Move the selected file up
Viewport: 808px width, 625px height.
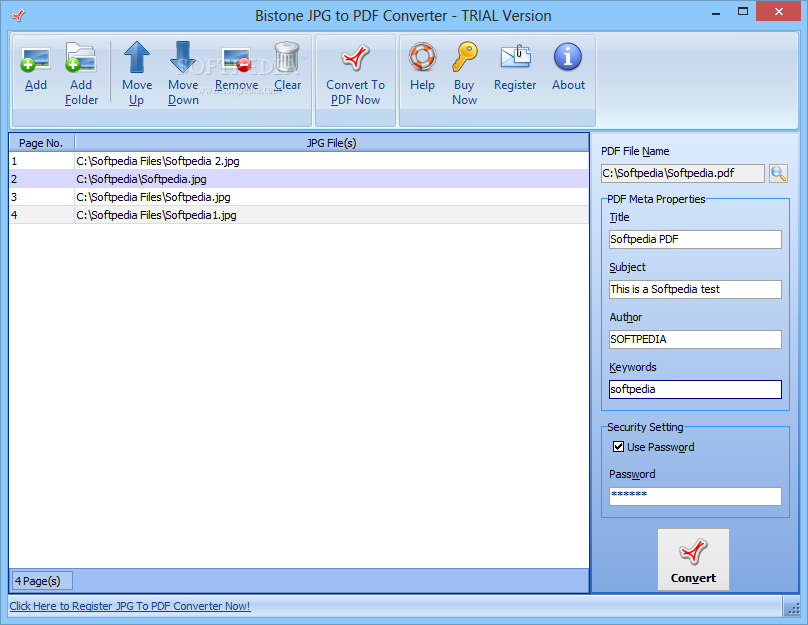point(137,73)
